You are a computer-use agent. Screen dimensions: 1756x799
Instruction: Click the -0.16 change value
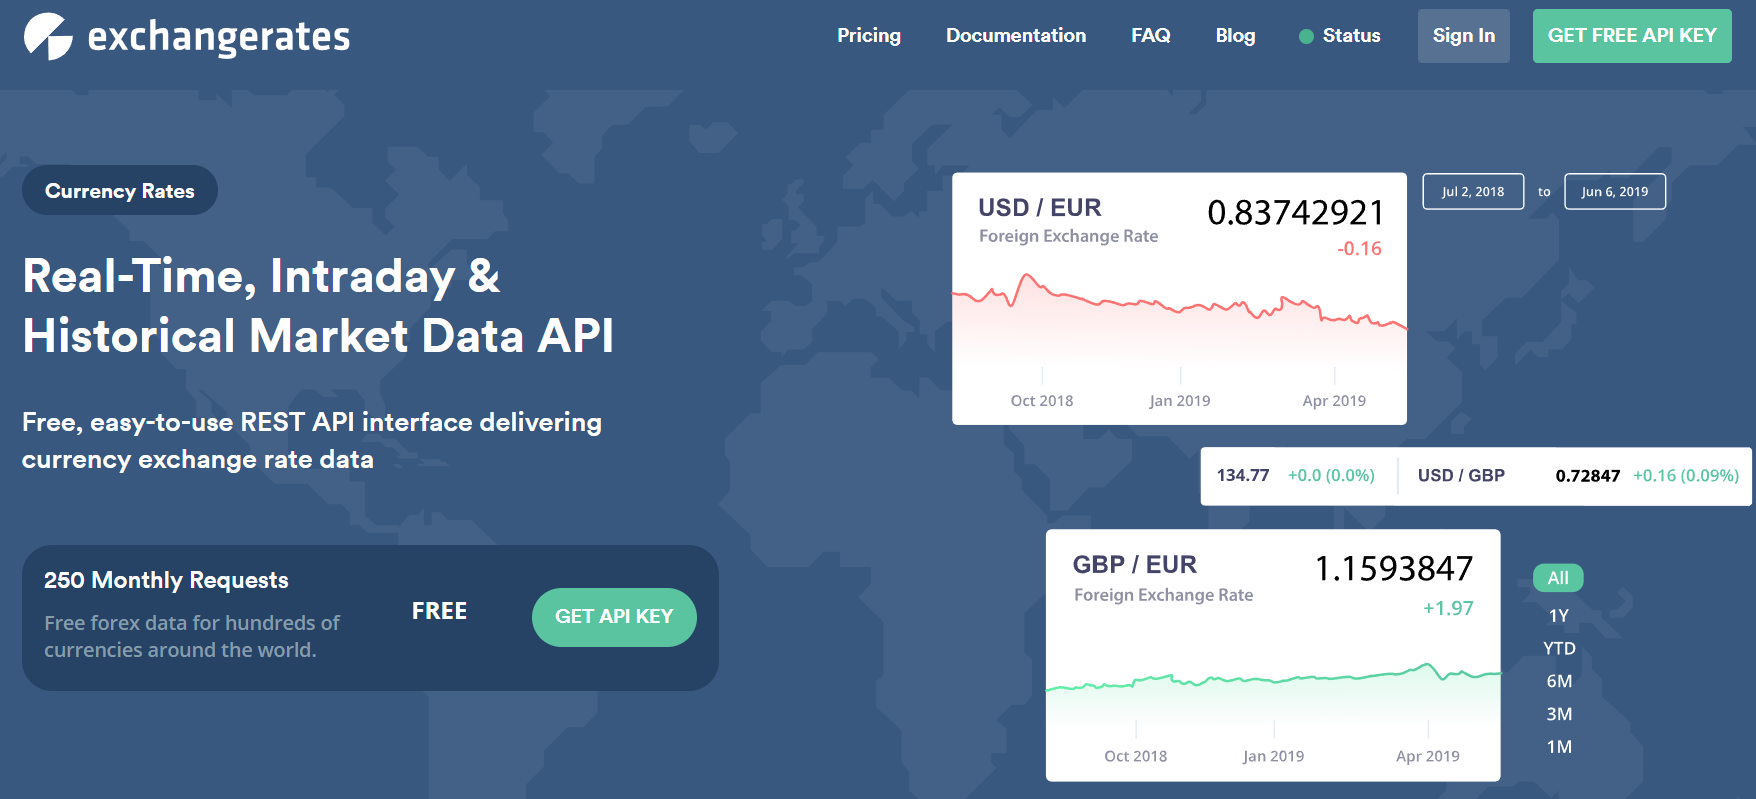pos(1359,249)
